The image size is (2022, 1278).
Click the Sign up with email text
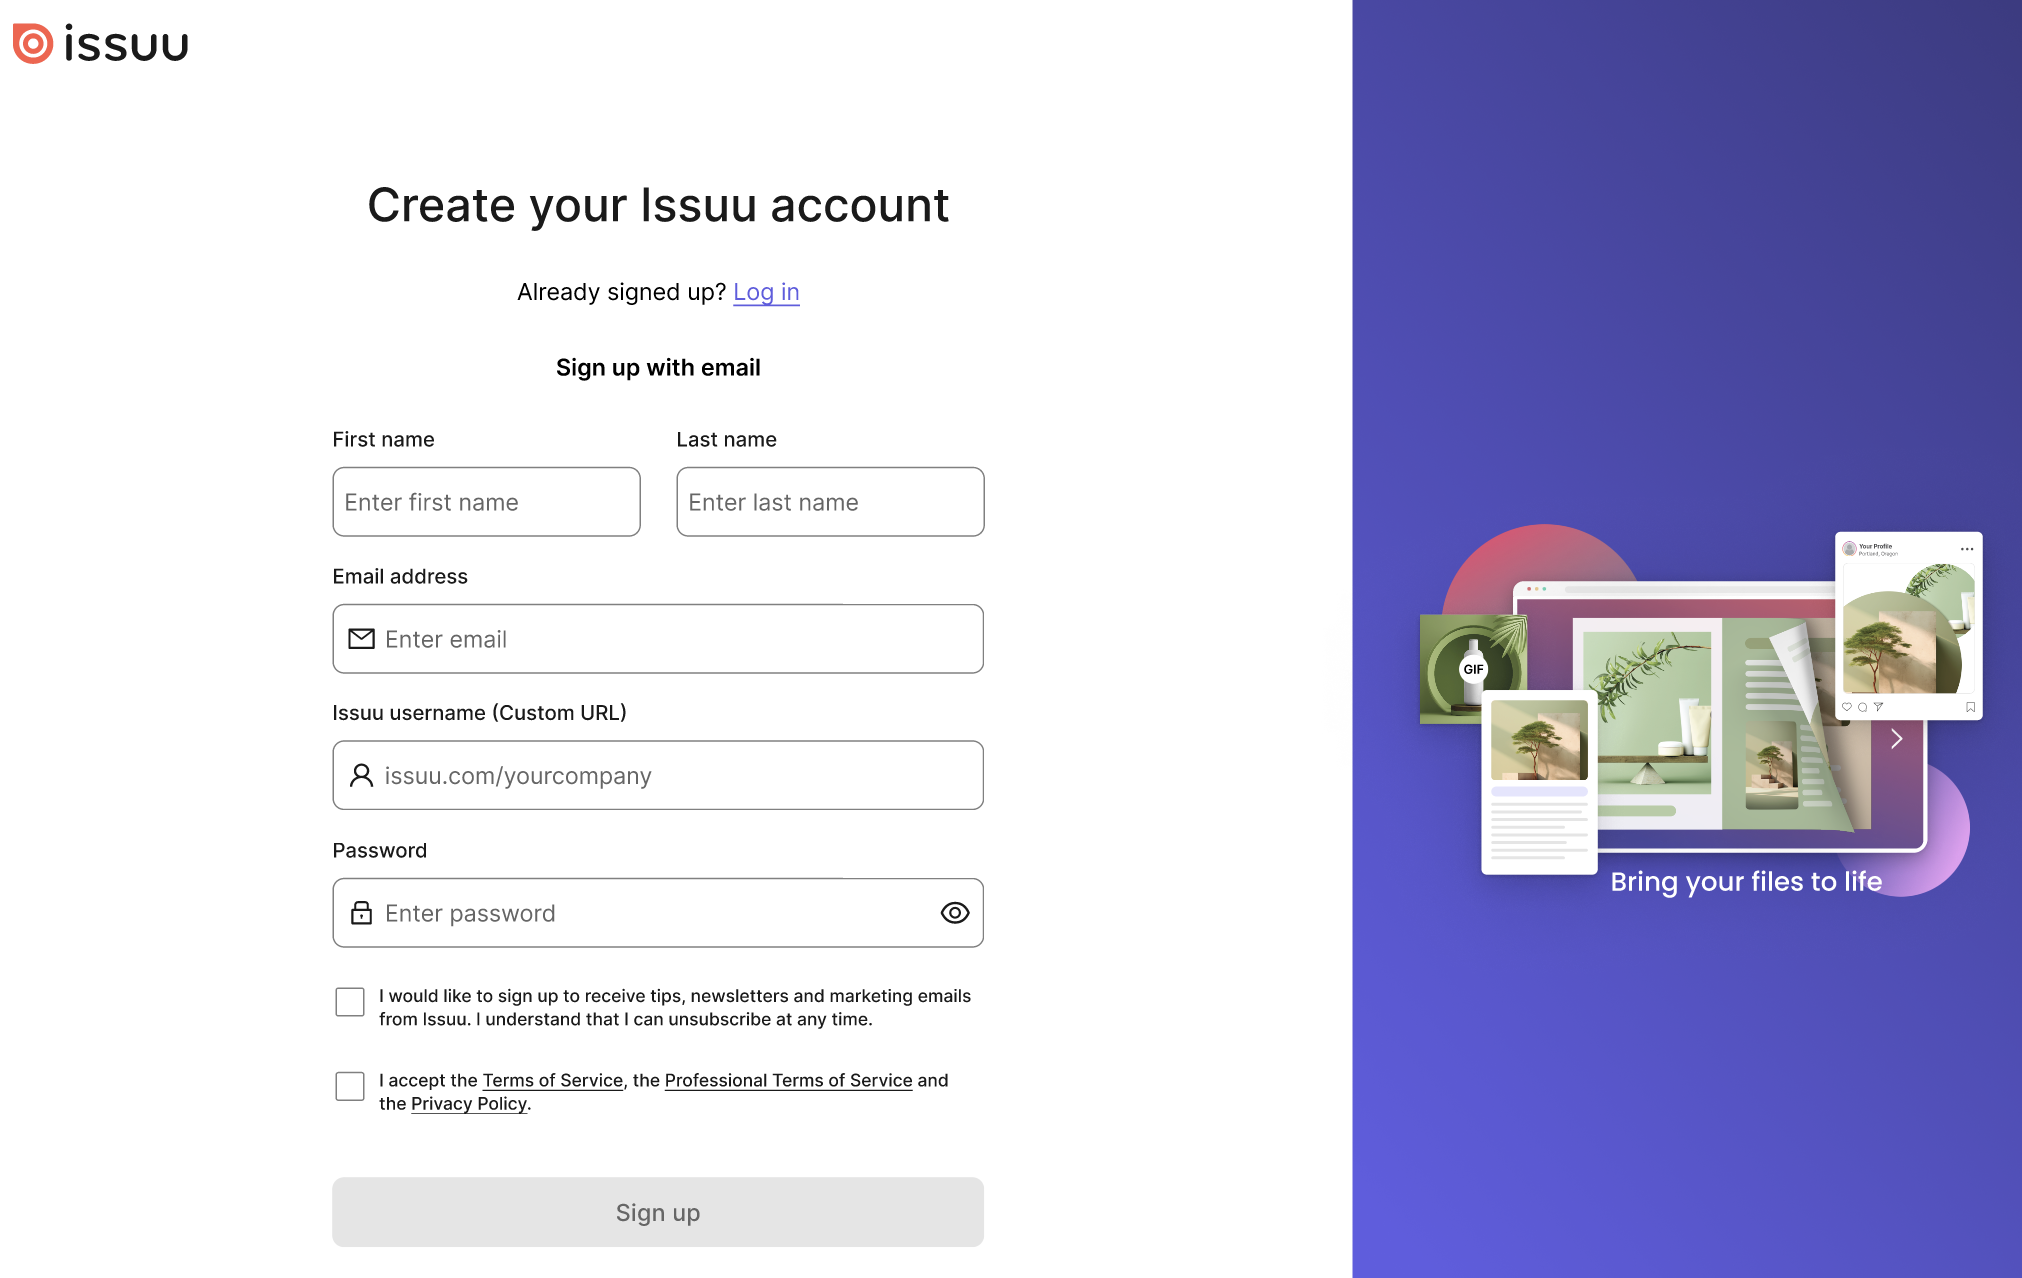point(658,368)
